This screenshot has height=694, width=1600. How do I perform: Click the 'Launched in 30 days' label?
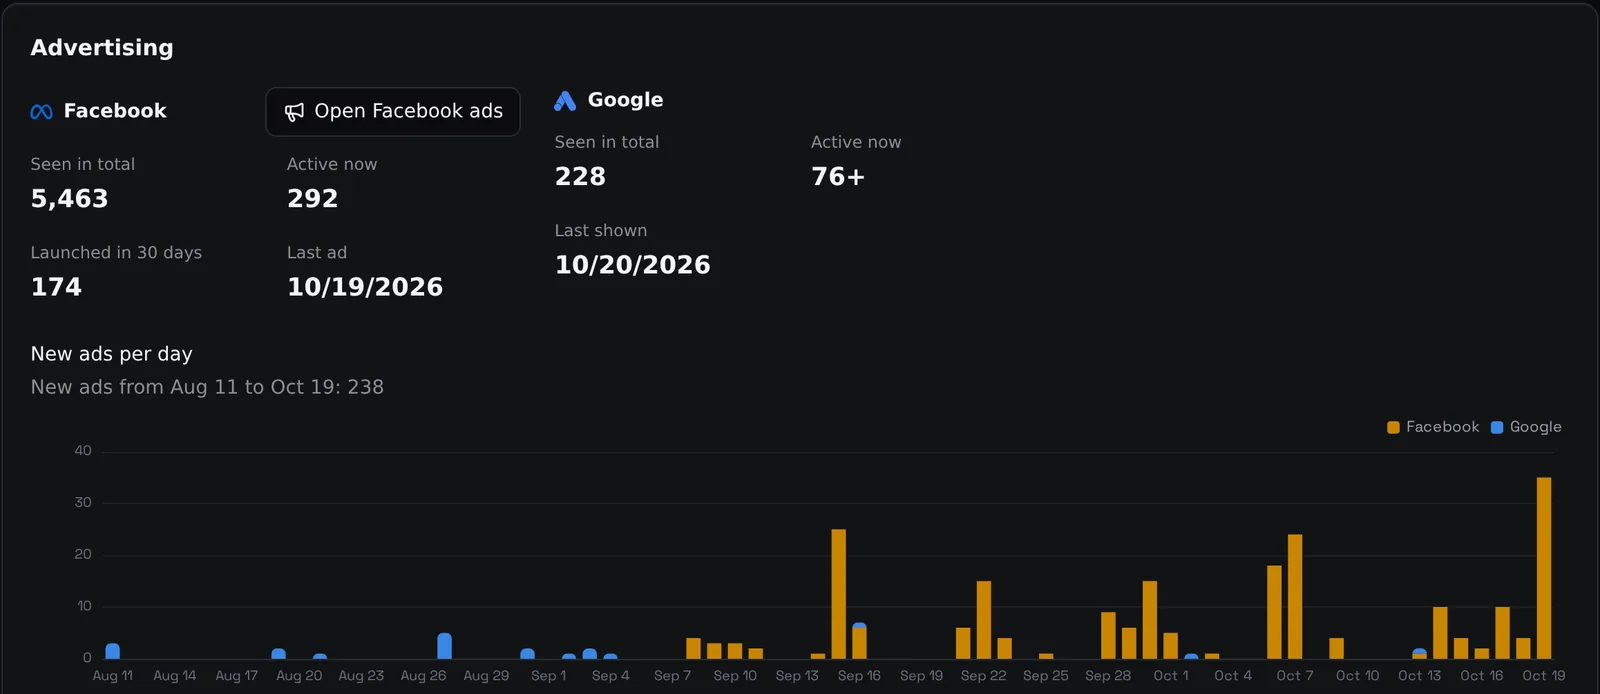tap(116, 253)
